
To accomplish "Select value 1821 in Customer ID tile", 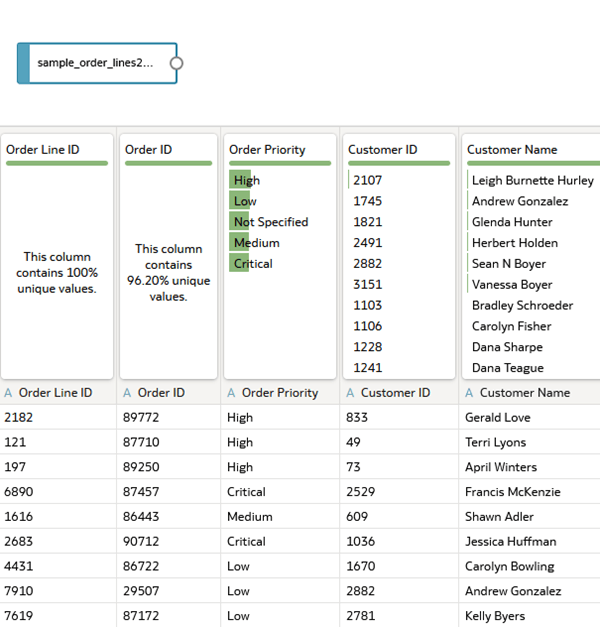I will (x=368, y=222).
